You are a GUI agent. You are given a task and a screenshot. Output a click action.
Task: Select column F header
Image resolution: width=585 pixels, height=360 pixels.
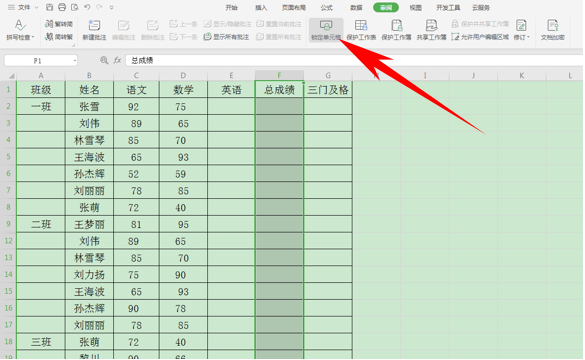279,75
